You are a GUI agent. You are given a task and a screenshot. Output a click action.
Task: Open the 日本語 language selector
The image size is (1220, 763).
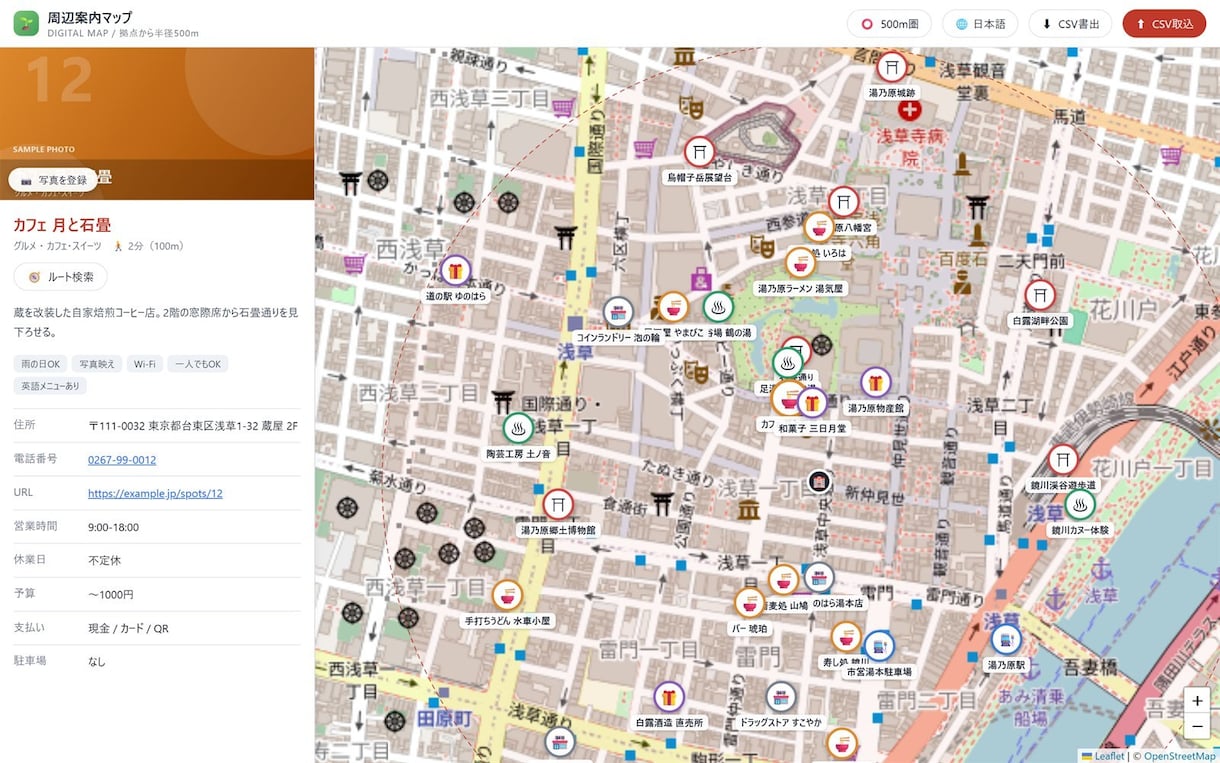[x=980, y=24]
